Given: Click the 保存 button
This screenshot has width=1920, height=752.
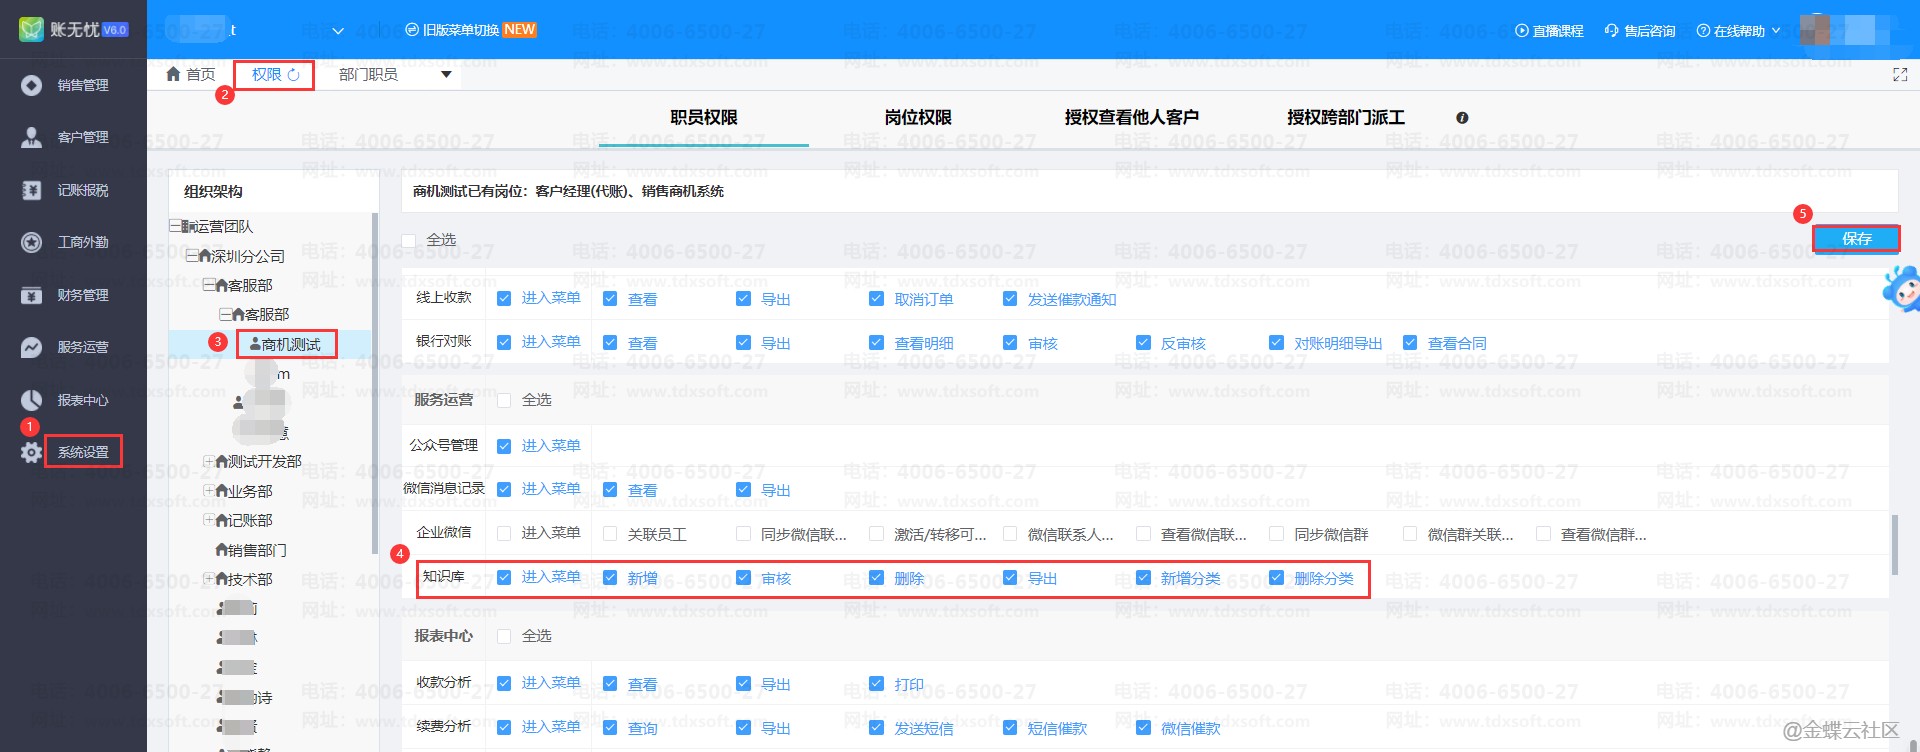Looking at the screenshot, I should pyautogui.click(x=1855, y=239).
